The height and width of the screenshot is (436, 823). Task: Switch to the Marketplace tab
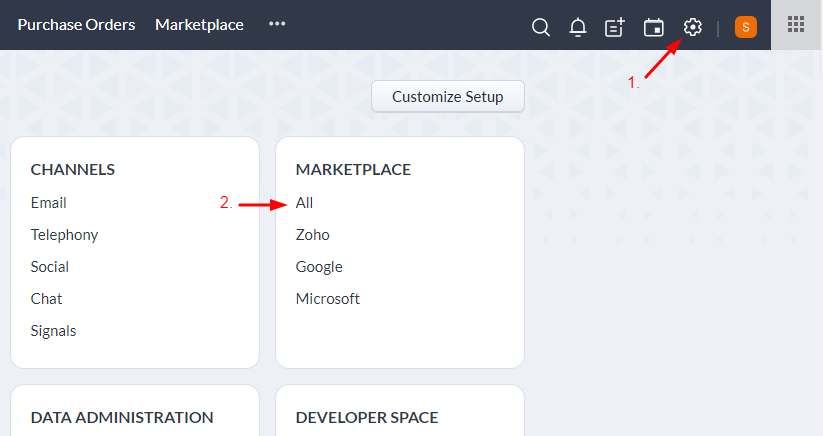[199, 25]
